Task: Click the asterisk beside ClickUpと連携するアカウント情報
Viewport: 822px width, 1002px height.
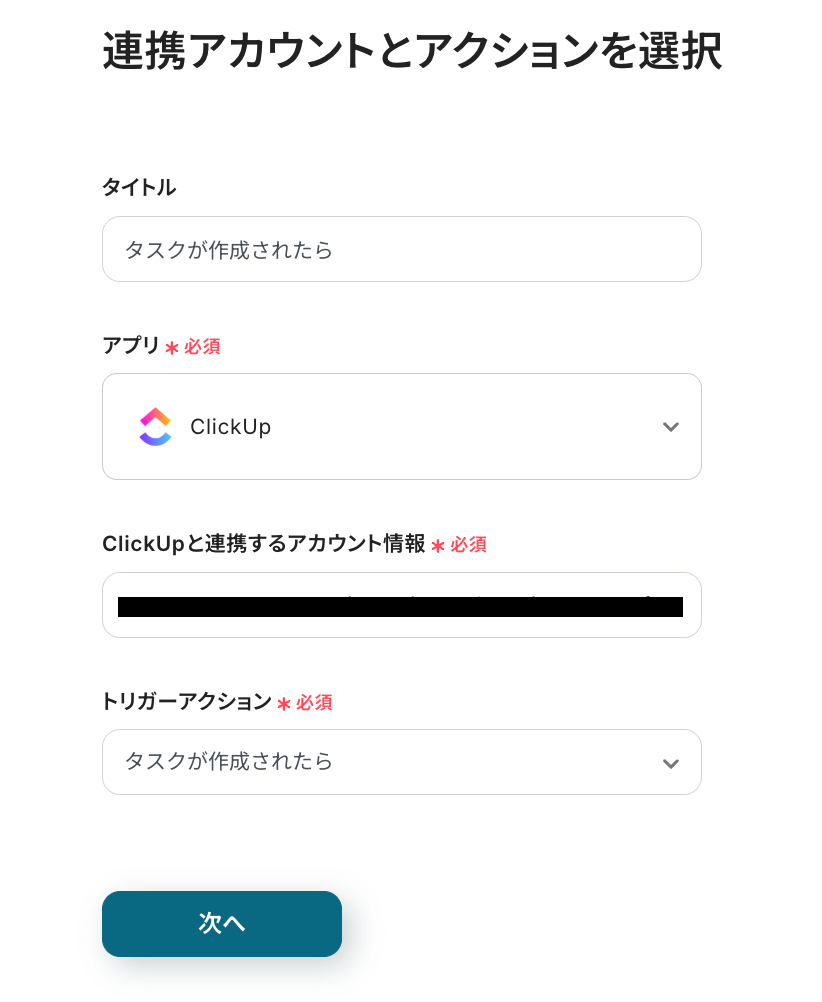Action: (x=438, y=546)
